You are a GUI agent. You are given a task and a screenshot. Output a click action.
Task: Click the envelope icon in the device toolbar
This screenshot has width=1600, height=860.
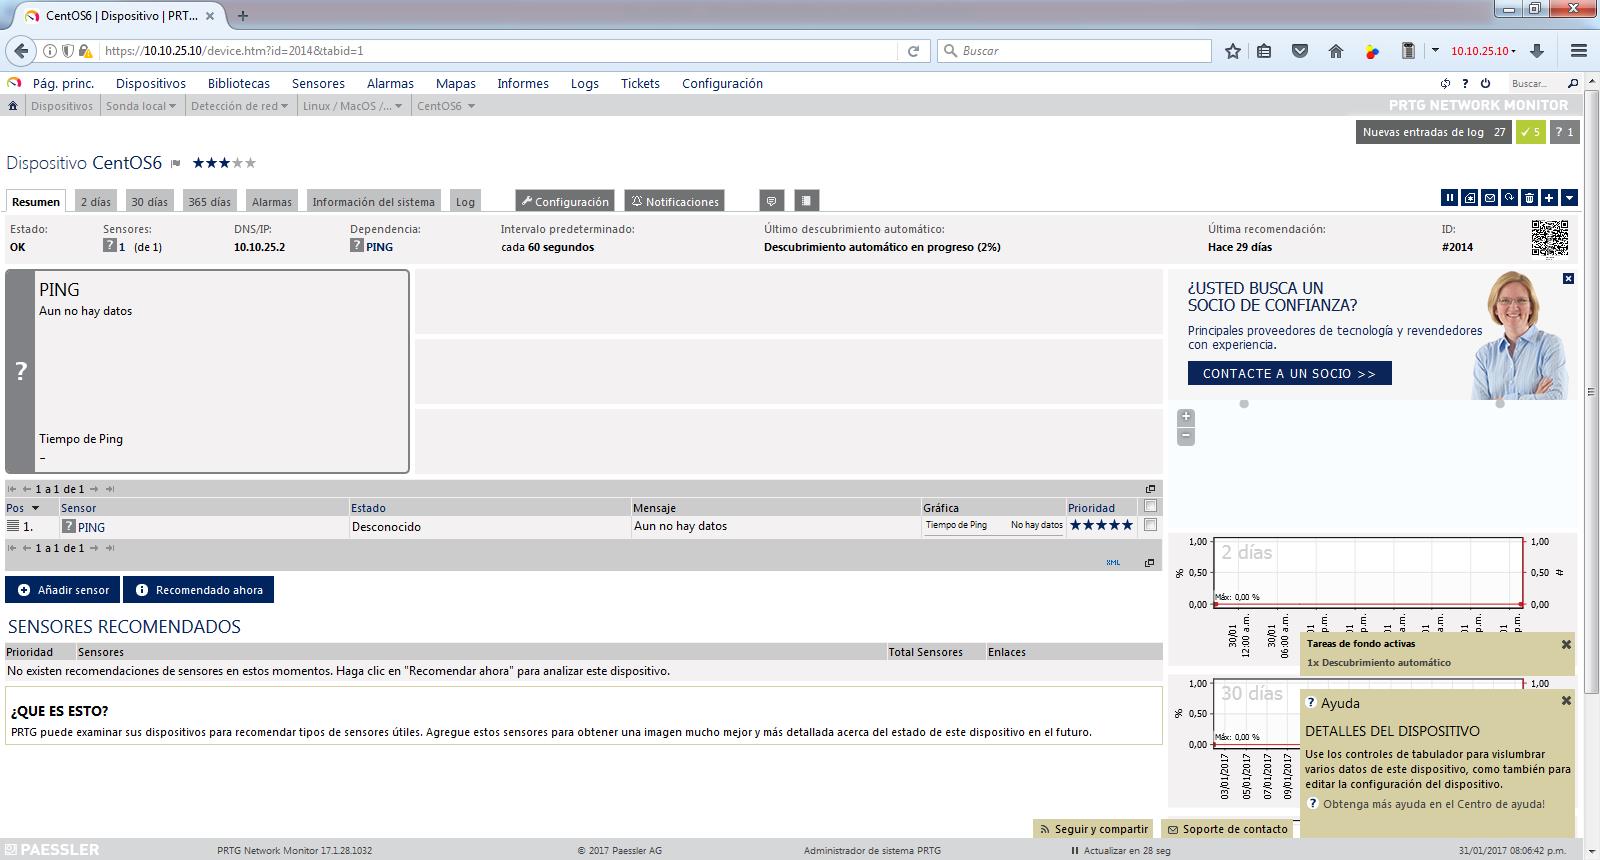(x=1489, y=198)
